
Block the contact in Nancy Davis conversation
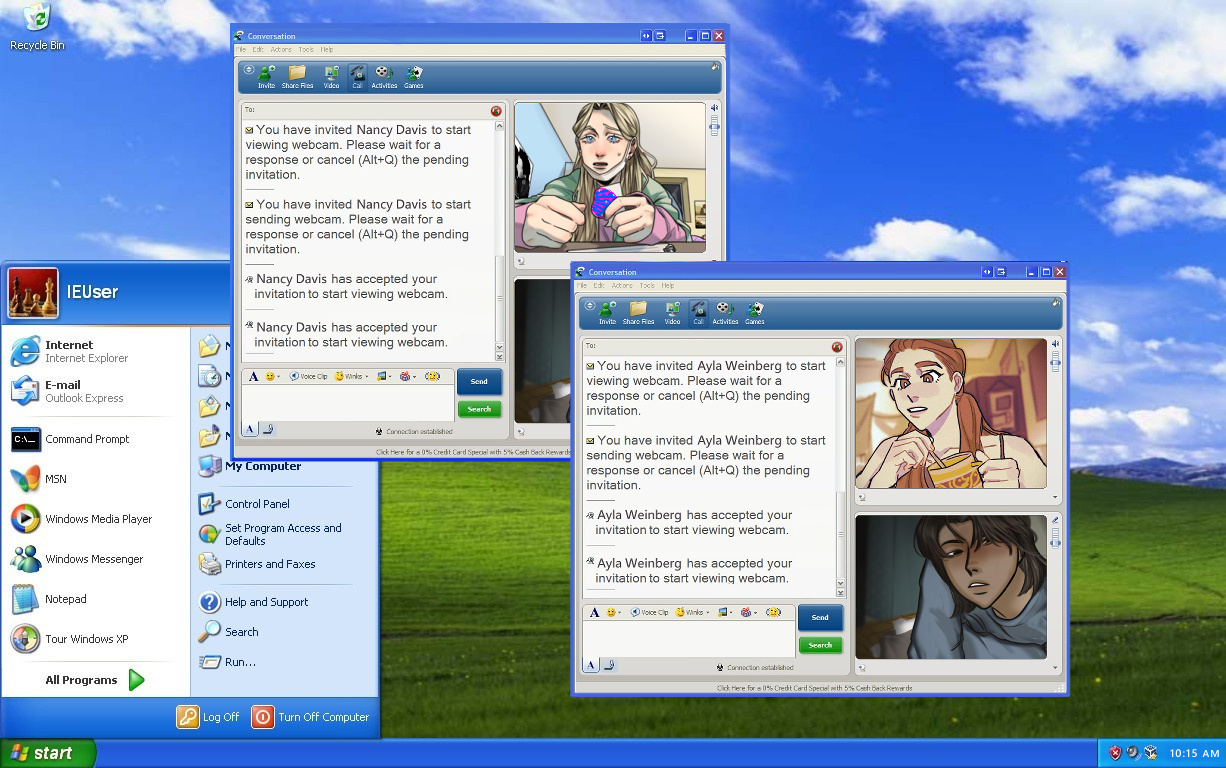[496, 111]
